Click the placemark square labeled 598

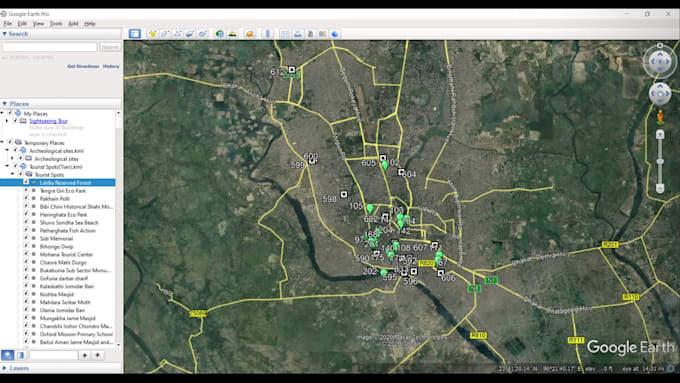pyautogui.click(x=344, y=194)
